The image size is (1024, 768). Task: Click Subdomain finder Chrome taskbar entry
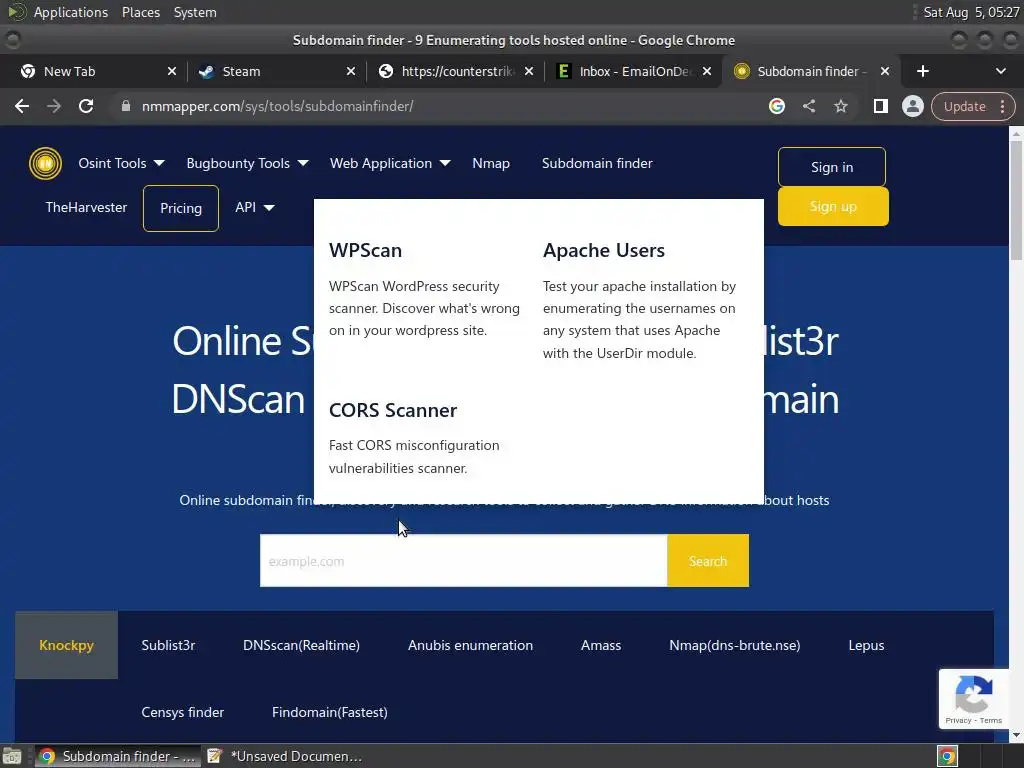click(118, 756)
